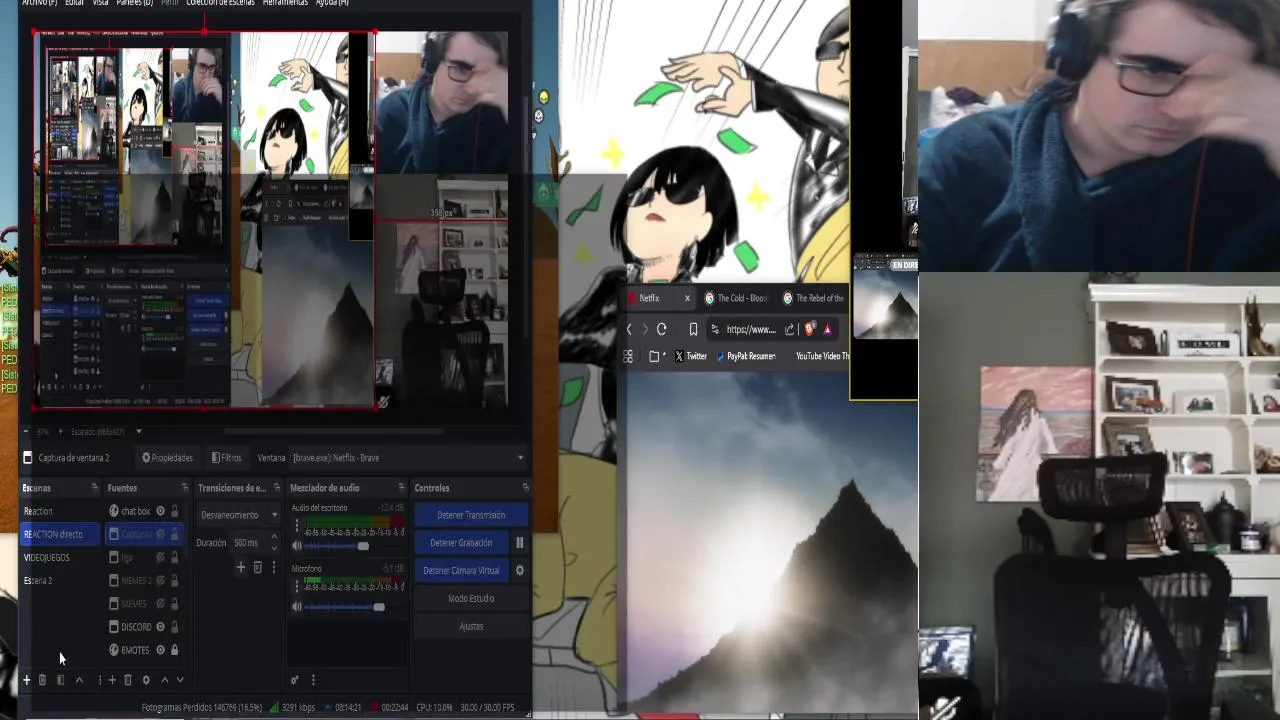Open scene filters icon in Escenas toolbar
This screenshot has width=1280, height=720.
click(x=60, y=680)
